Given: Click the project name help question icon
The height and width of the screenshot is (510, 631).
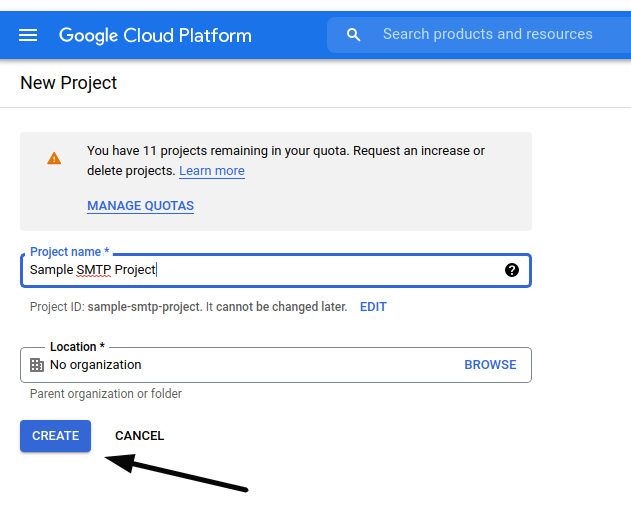Looking at the screenshot, I should (x=511, y=270).
